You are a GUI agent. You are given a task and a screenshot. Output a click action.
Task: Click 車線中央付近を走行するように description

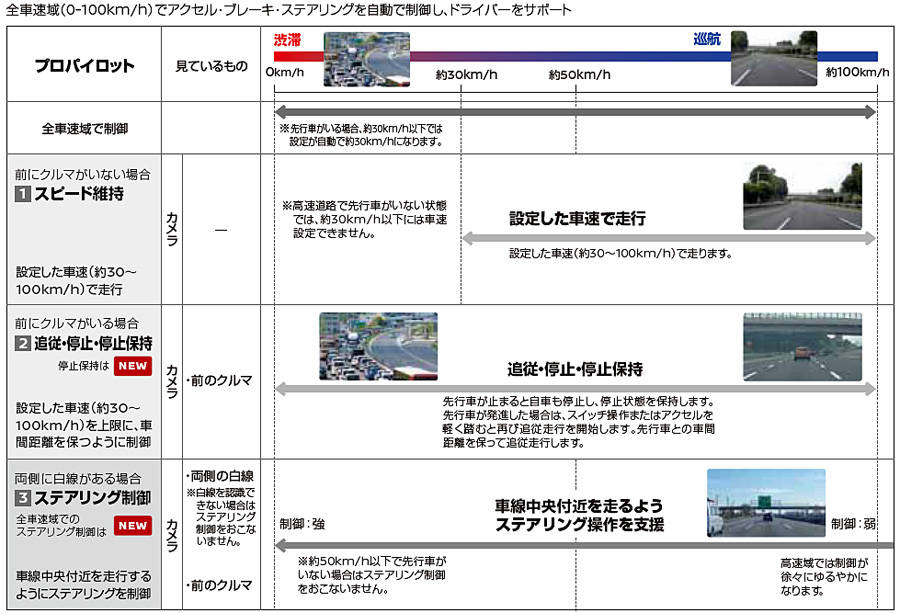click(84, 584)
